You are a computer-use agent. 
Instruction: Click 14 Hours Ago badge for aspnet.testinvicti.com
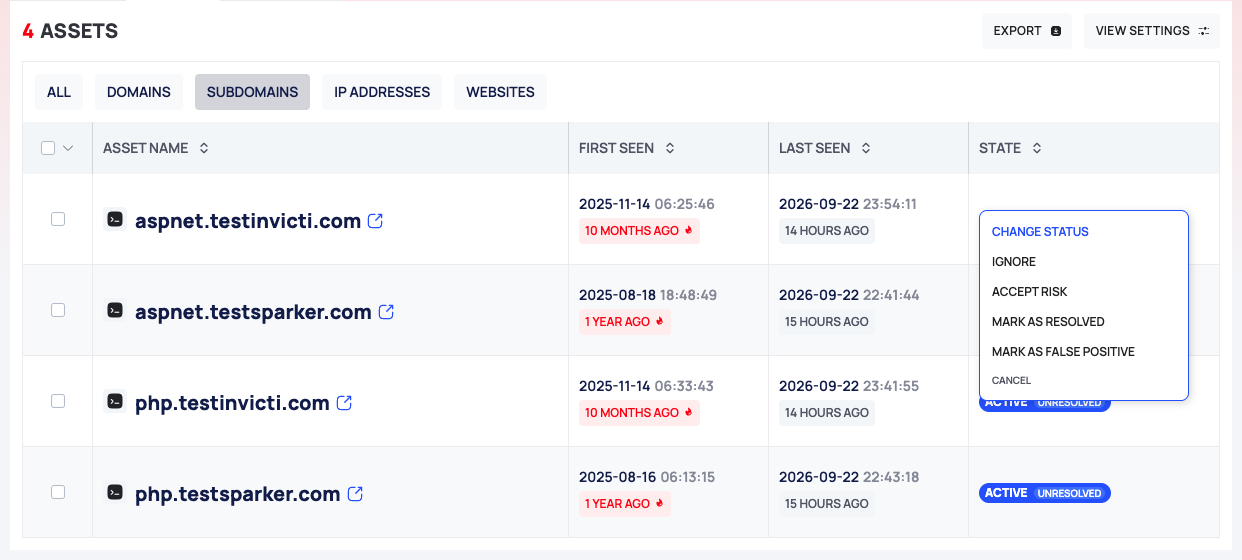(x=827, y=231)
